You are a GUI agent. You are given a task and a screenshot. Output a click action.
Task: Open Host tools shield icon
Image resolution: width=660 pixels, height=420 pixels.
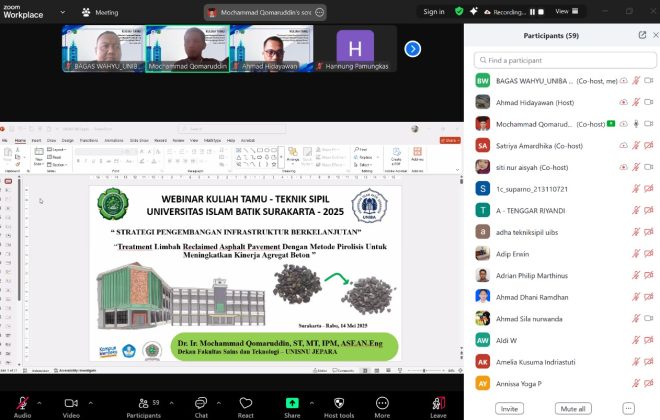pyautogui.click(x=339, y=403)
